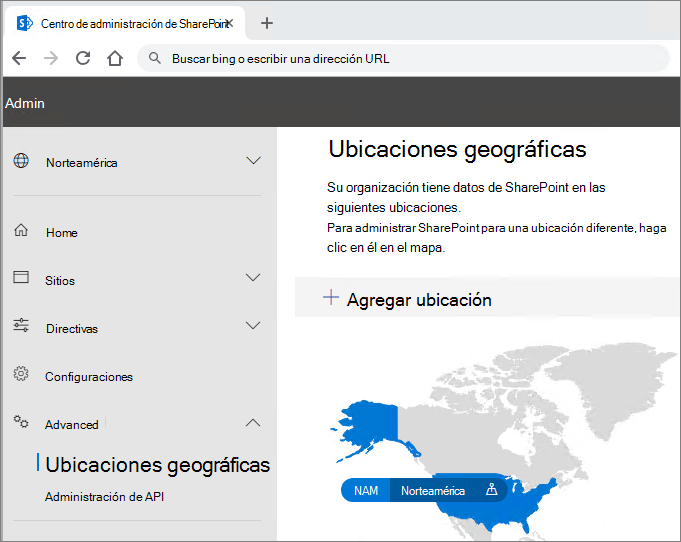This screenshot has width=681, height=542.
Task: Focus the address bar URL field
Action: click(404, 58)
